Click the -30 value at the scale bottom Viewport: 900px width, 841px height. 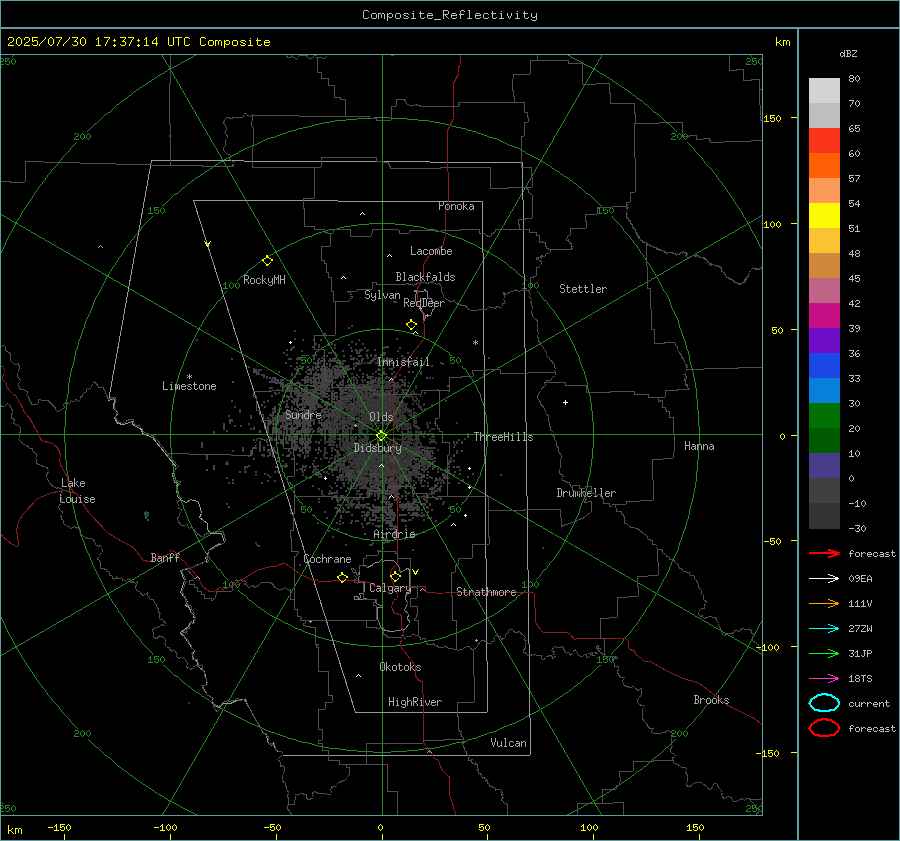click(x=858, y=529)
